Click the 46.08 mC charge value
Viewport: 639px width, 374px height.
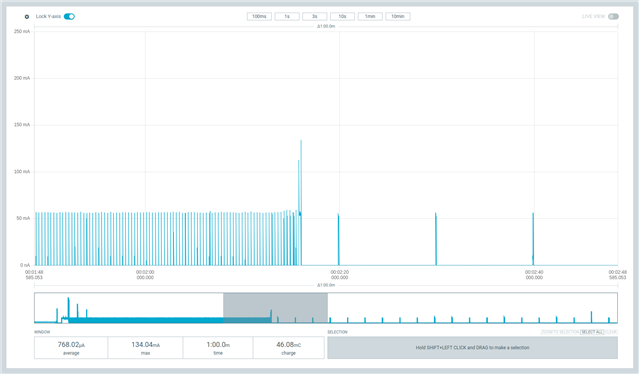[289, 345]
